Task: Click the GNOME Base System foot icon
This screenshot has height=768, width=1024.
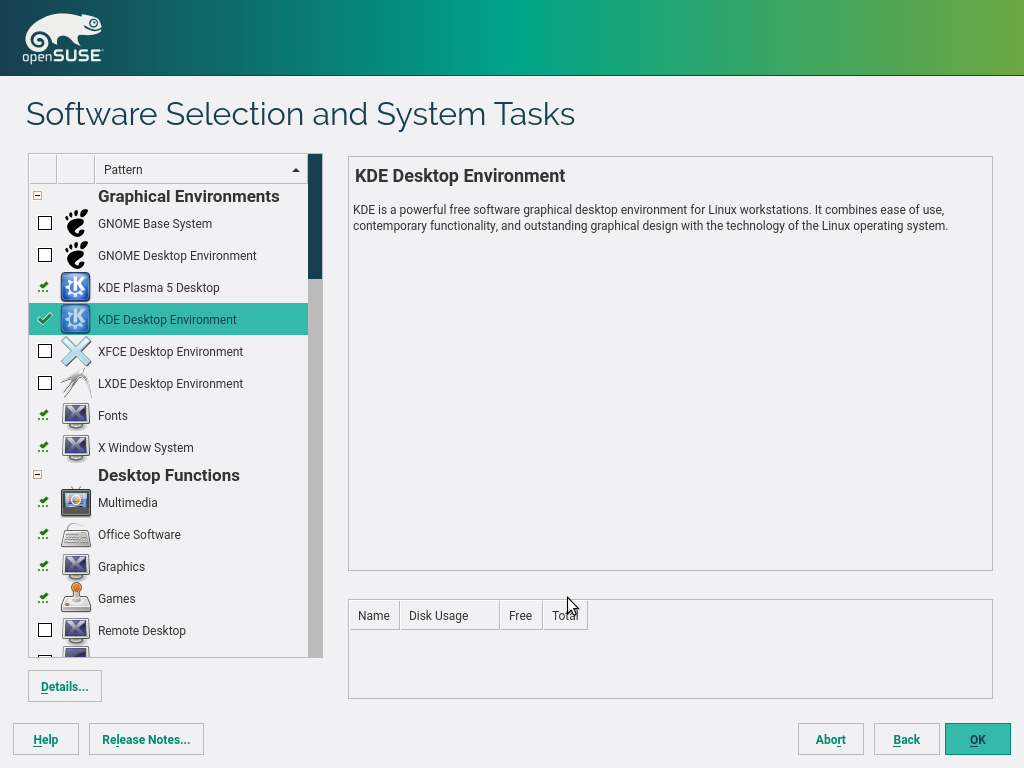Action: [x=76, y=223]
